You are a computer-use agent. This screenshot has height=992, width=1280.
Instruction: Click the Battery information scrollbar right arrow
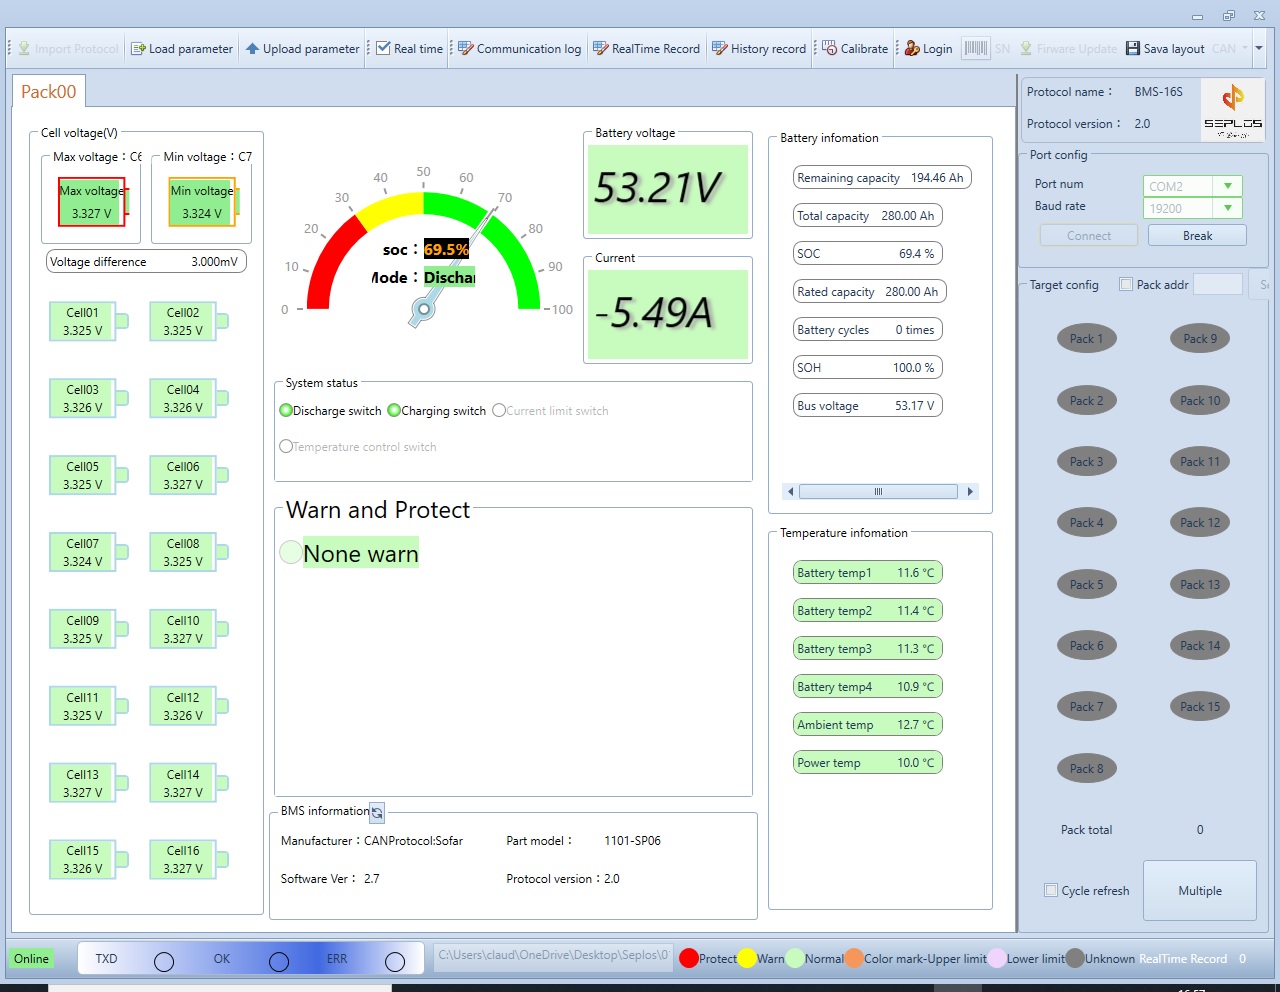(969, 491)
